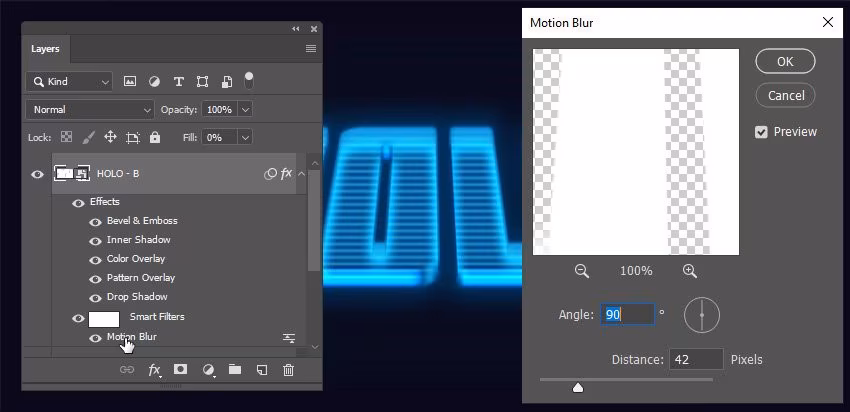Filter layers by adjustment layer icon
The width and height of the screenshot is (850, 412).
pos(154,82)
